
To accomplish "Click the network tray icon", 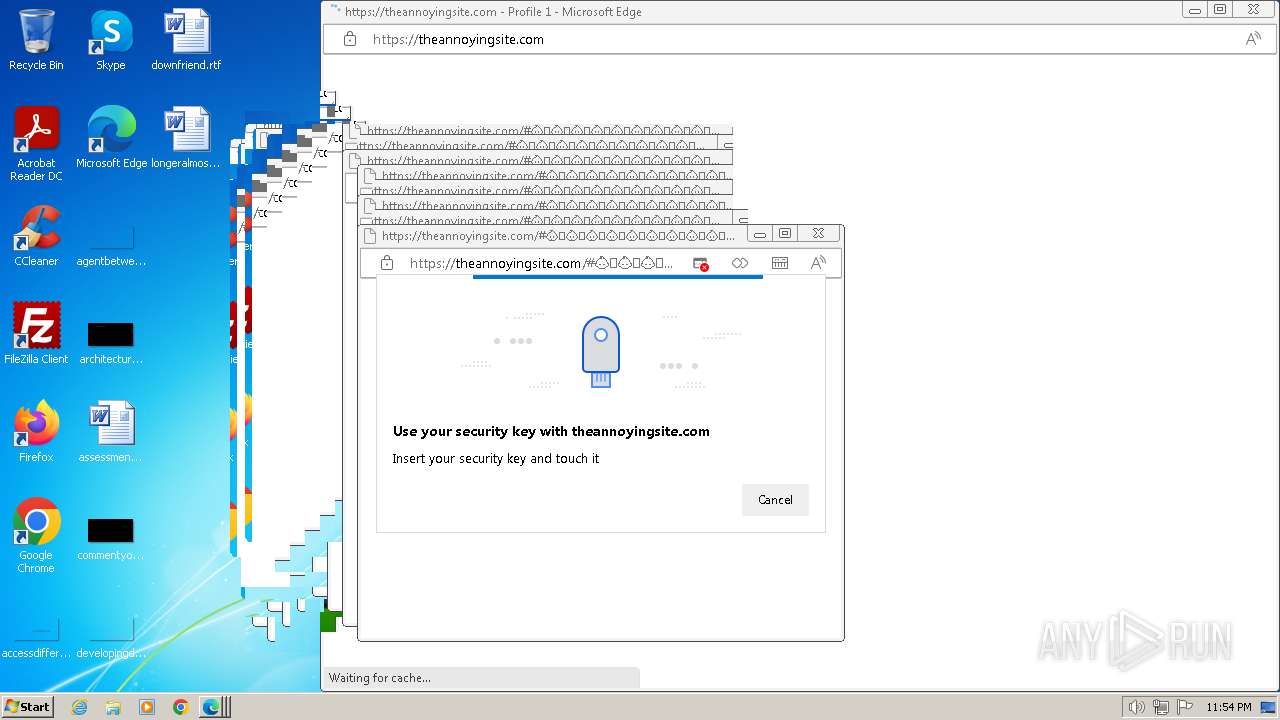I will click(1161, 707).
